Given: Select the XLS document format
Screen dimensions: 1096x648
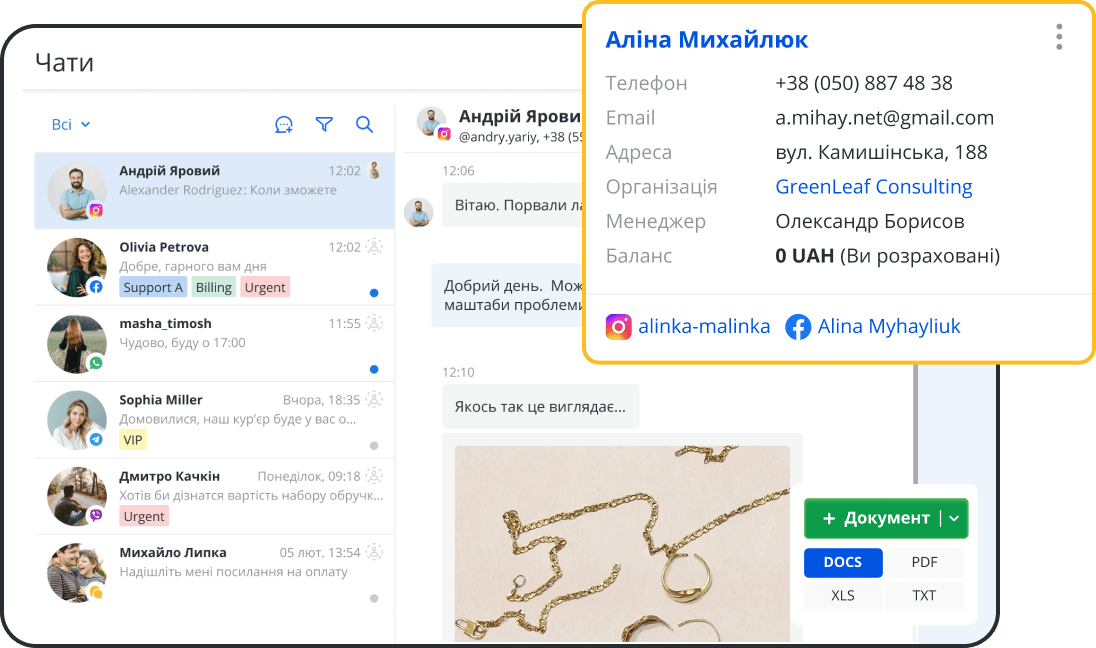Looking at the screenshot, I should point(843,595).
